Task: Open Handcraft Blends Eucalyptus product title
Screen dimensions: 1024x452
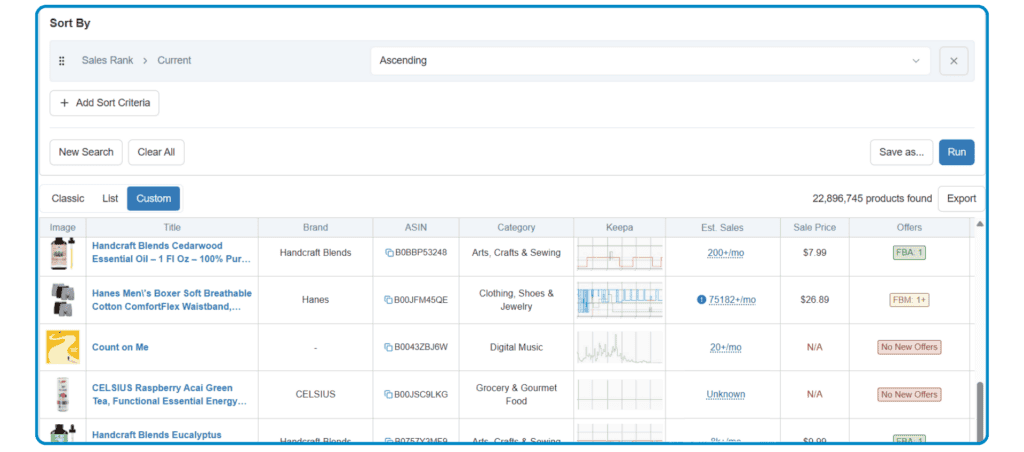Action: coord(157,435)
